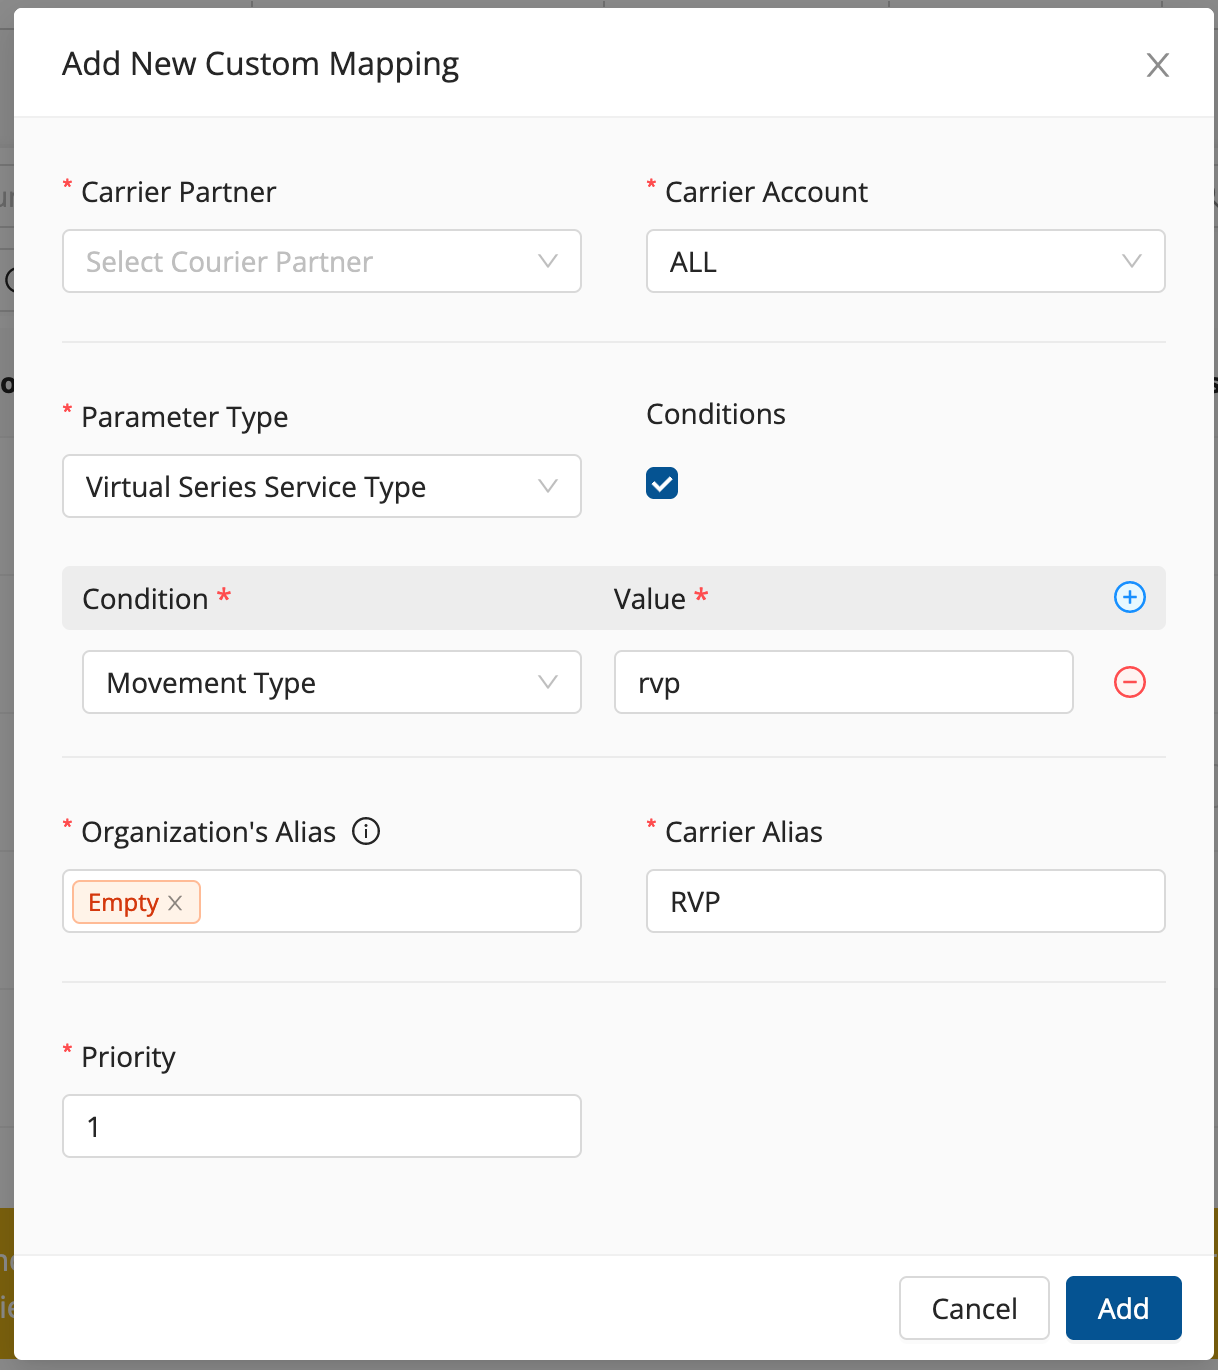Screen dimensions: 1218x1370
Task: Show info about Organization's Alias
Action: (366, 831)
